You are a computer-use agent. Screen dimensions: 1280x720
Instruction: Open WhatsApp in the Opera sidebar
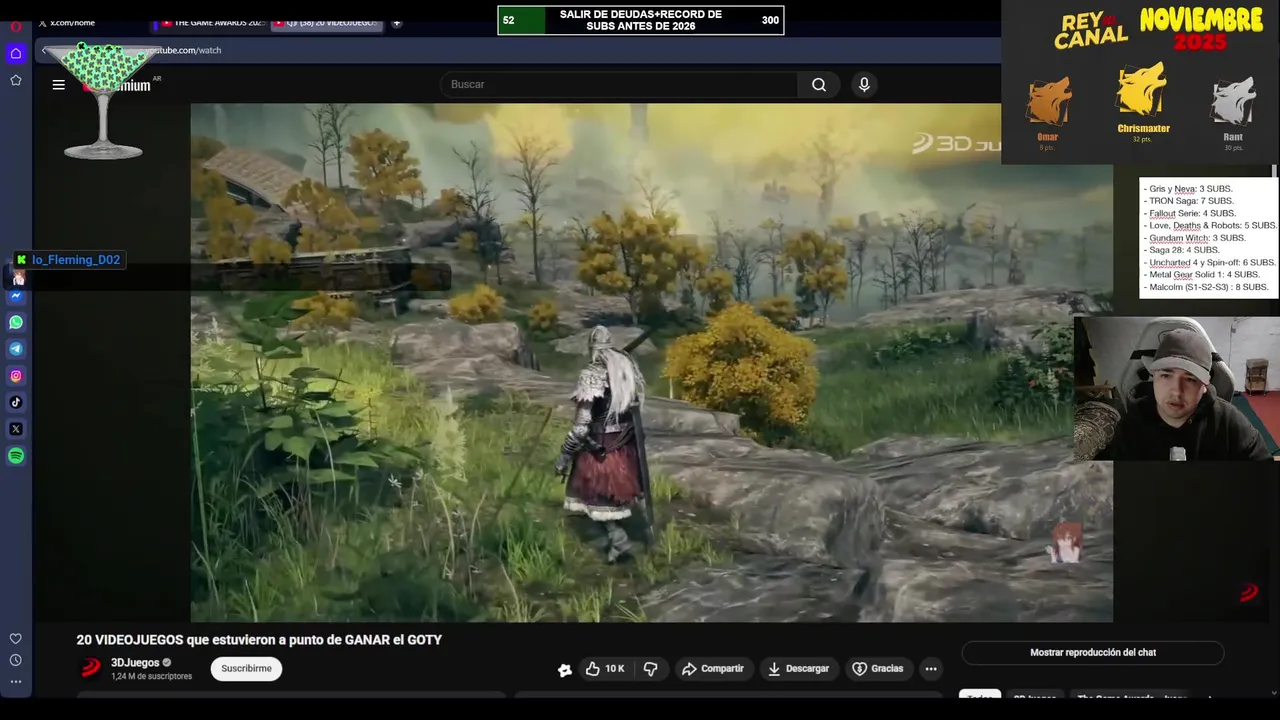(x=16, y=322)
